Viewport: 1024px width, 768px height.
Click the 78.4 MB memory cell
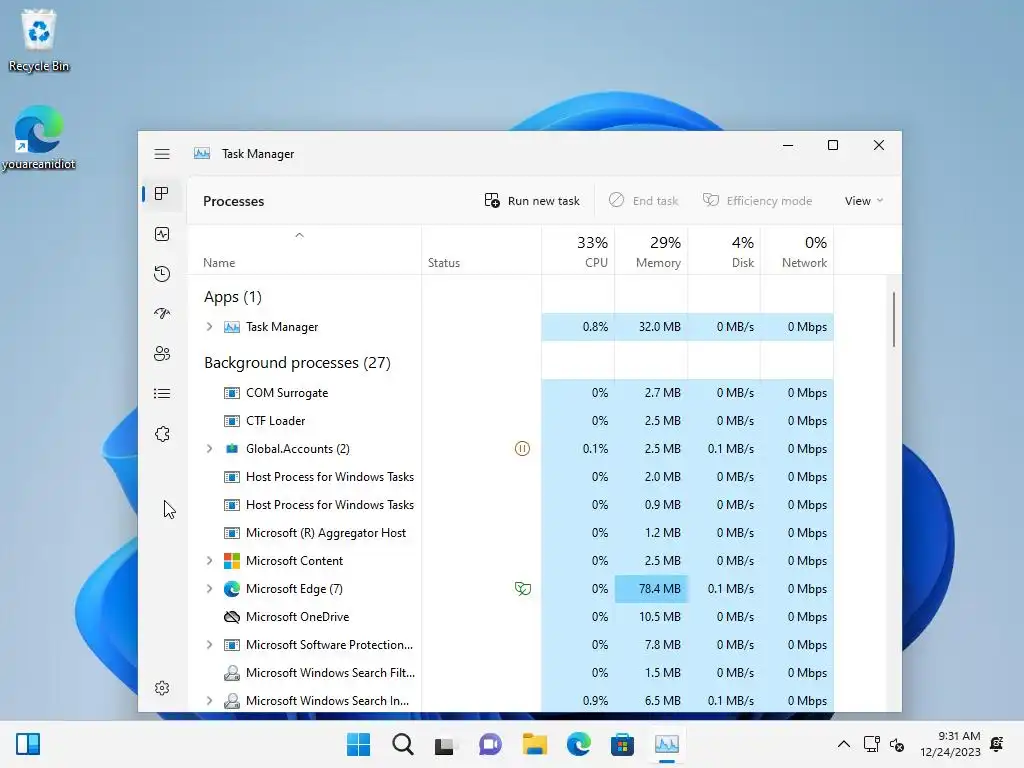click(x=651, y=588)
